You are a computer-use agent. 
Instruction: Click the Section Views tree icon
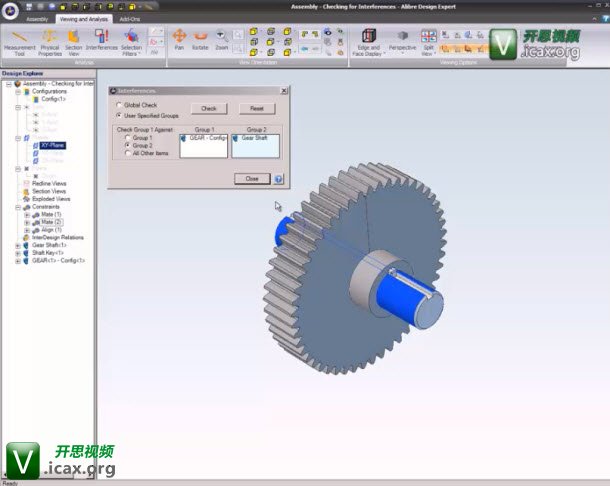pos(26,191)
